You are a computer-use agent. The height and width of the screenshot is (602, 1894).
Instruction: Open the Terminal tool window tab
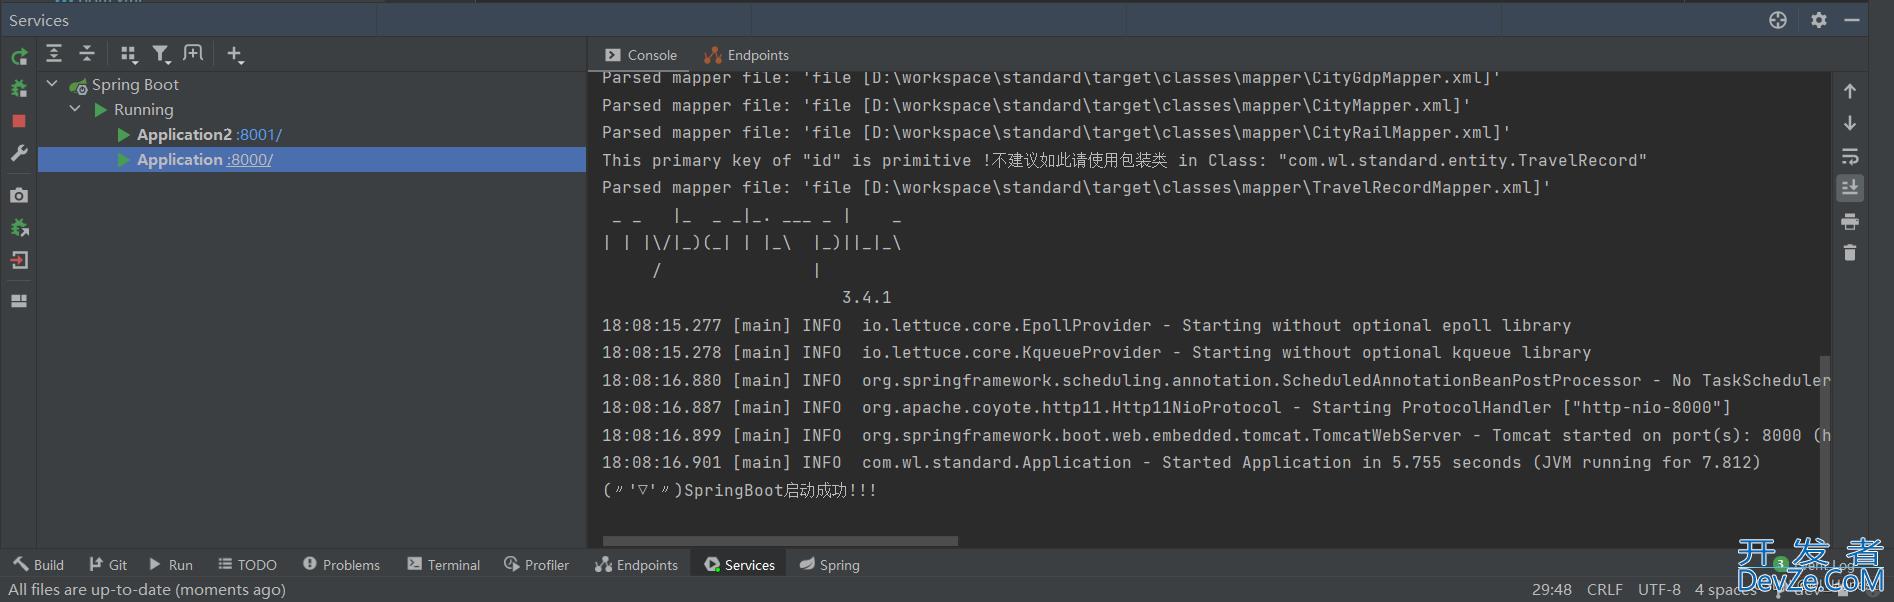tap(443, 565)
